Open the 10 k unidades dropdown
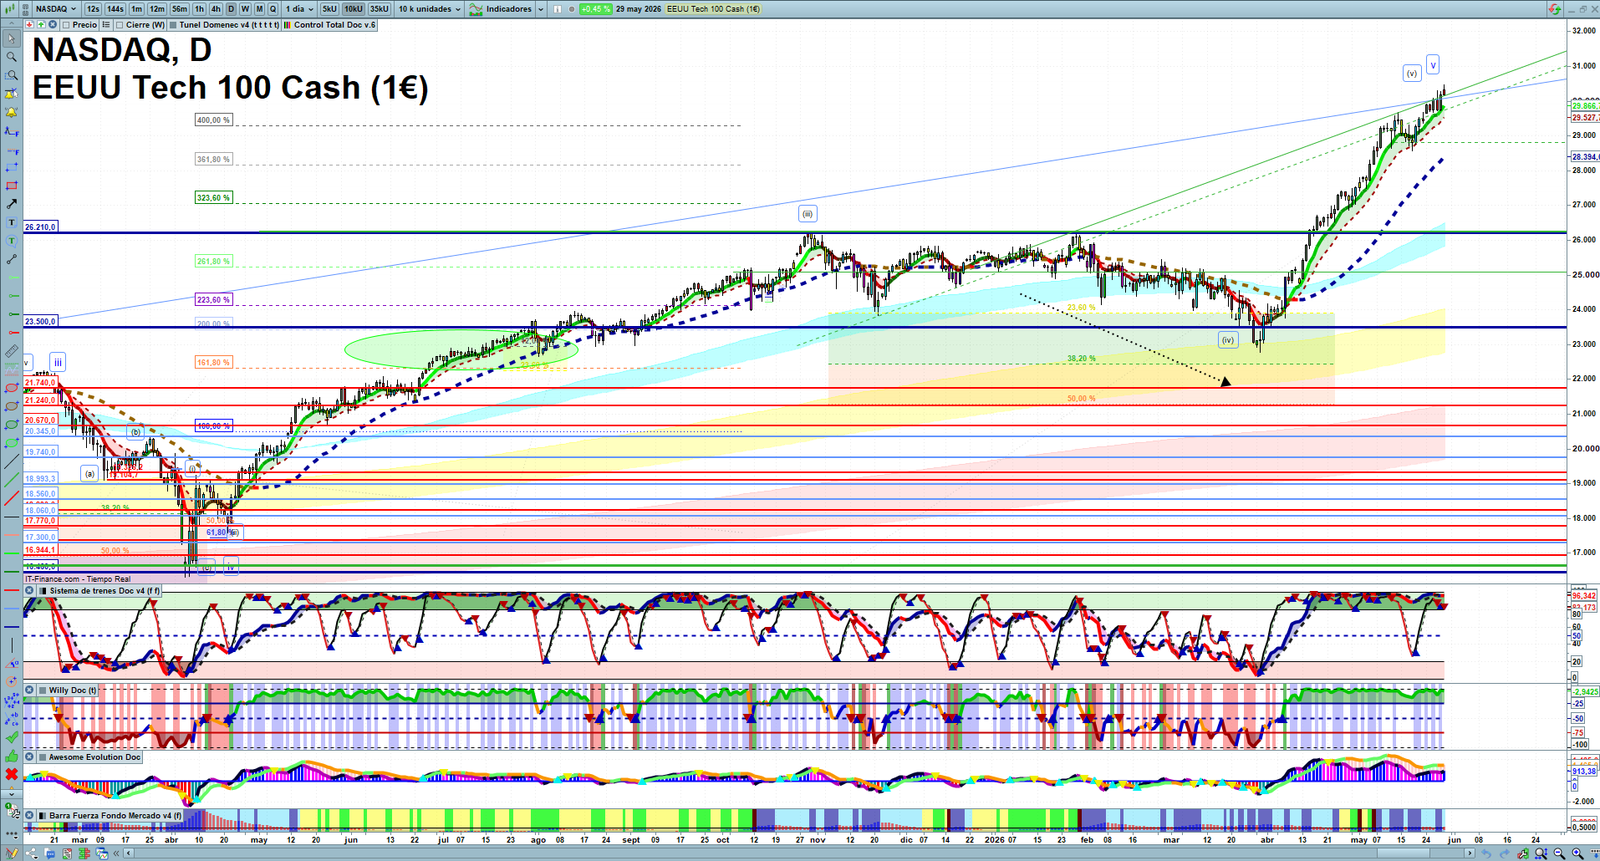 tap(430, 9)
